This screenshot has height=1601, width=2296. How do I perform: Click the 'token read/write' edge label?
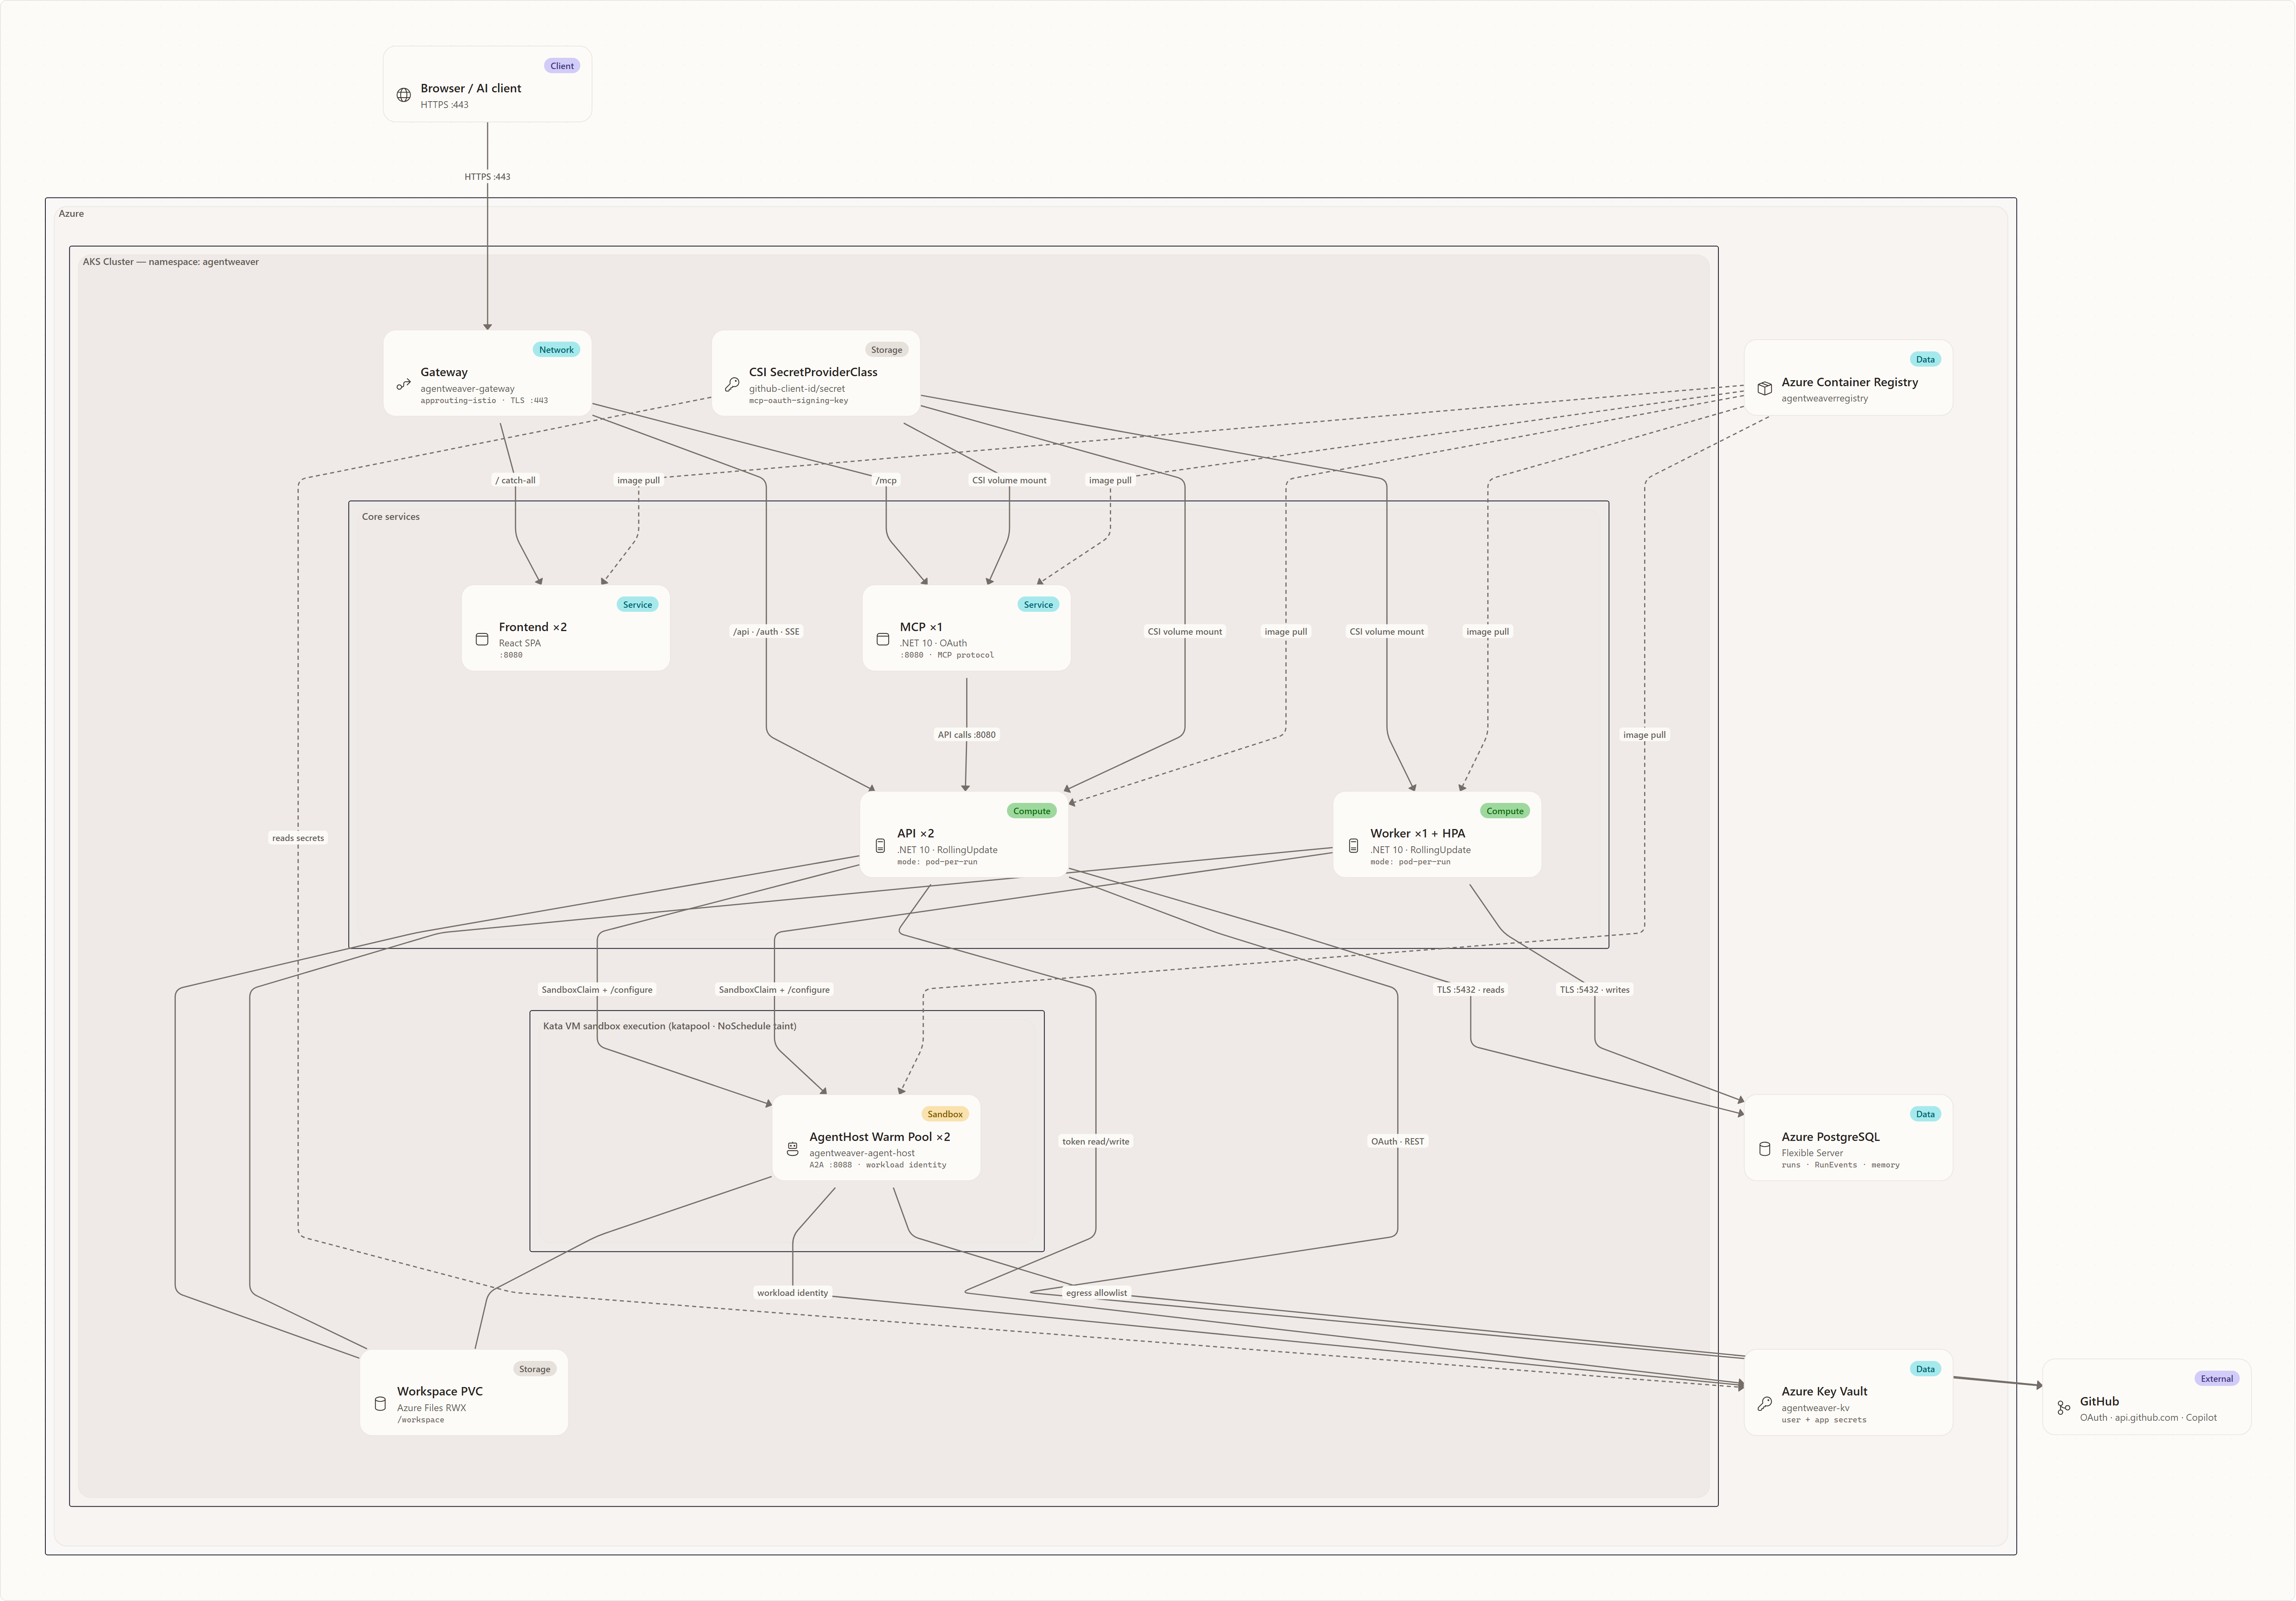[x=1096, y=1141]
